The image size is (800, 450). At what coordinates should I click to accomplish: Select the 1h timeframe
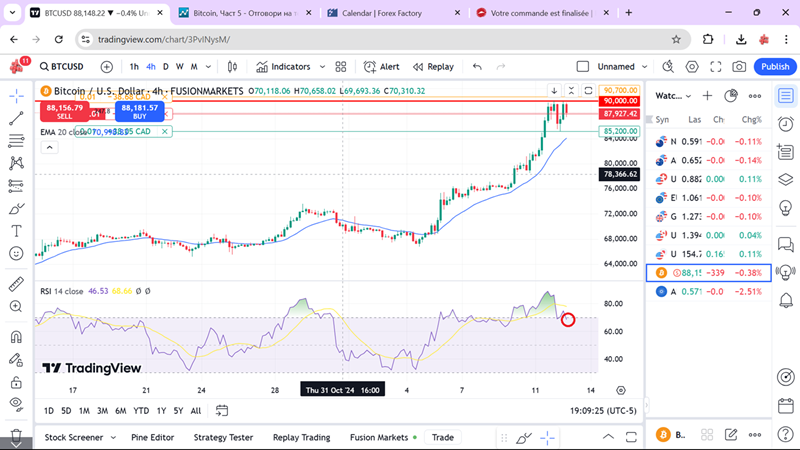click(134, 67)
